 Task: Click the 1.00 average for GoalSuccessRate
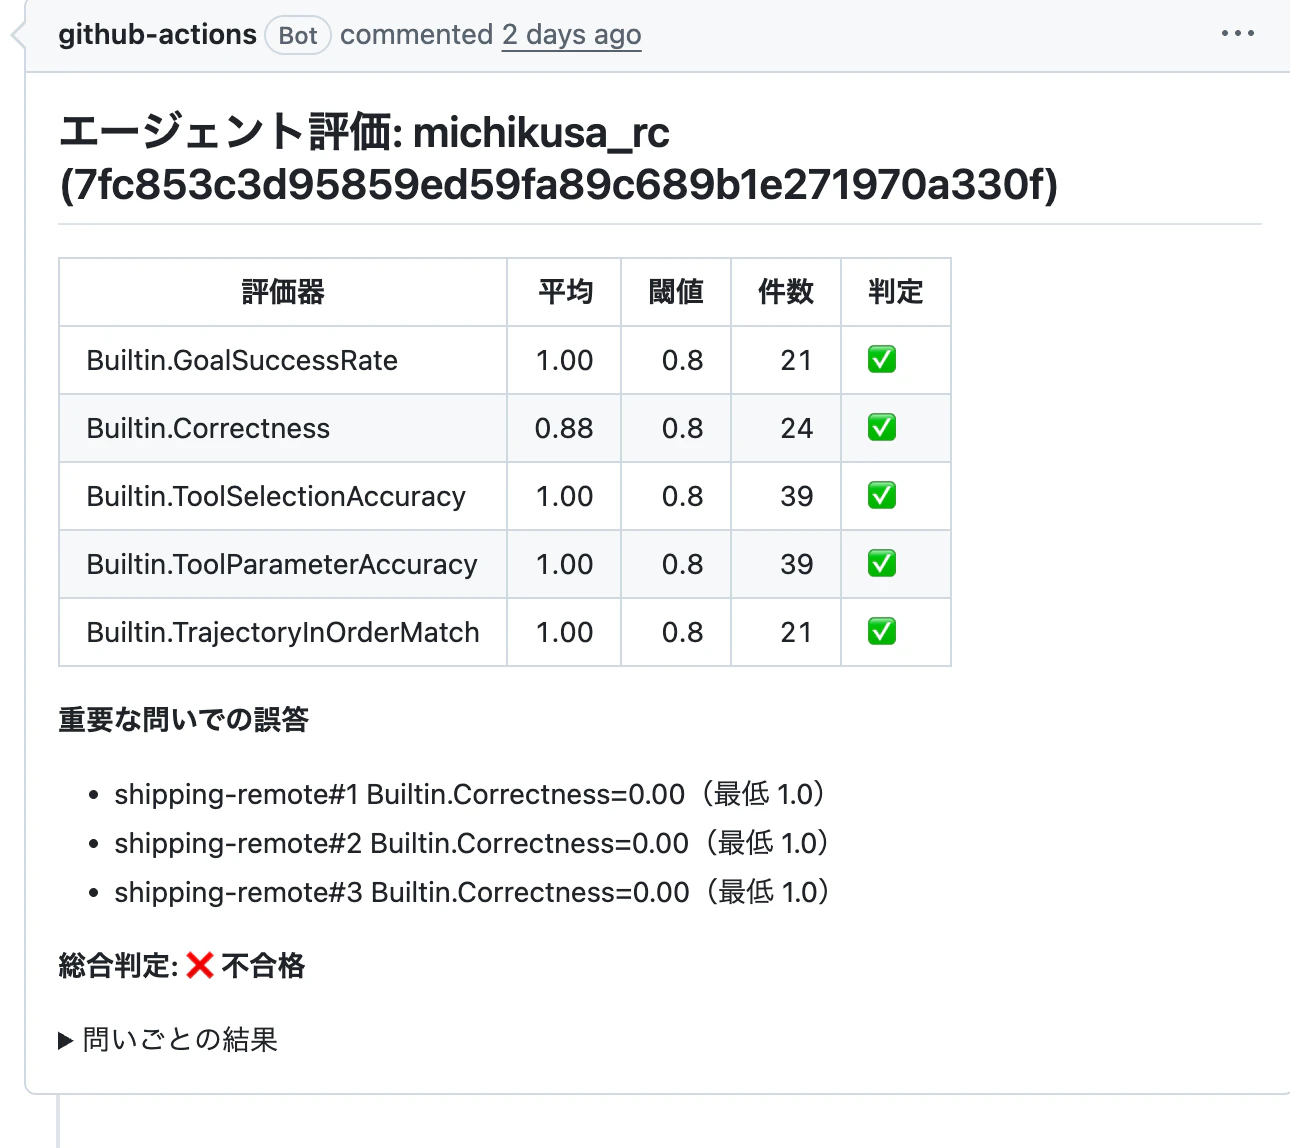coord(565,360)
